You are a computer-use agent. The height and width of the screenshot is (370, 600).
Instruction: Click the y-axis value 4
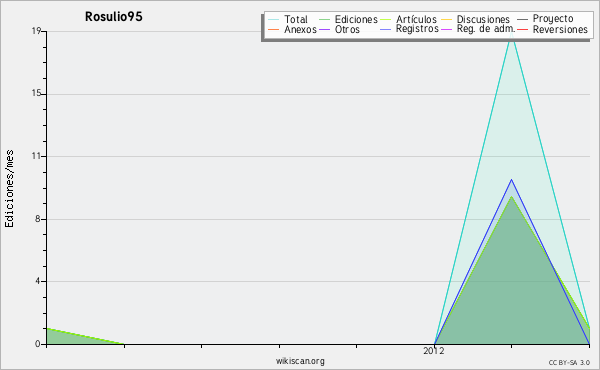coord(38,281)
